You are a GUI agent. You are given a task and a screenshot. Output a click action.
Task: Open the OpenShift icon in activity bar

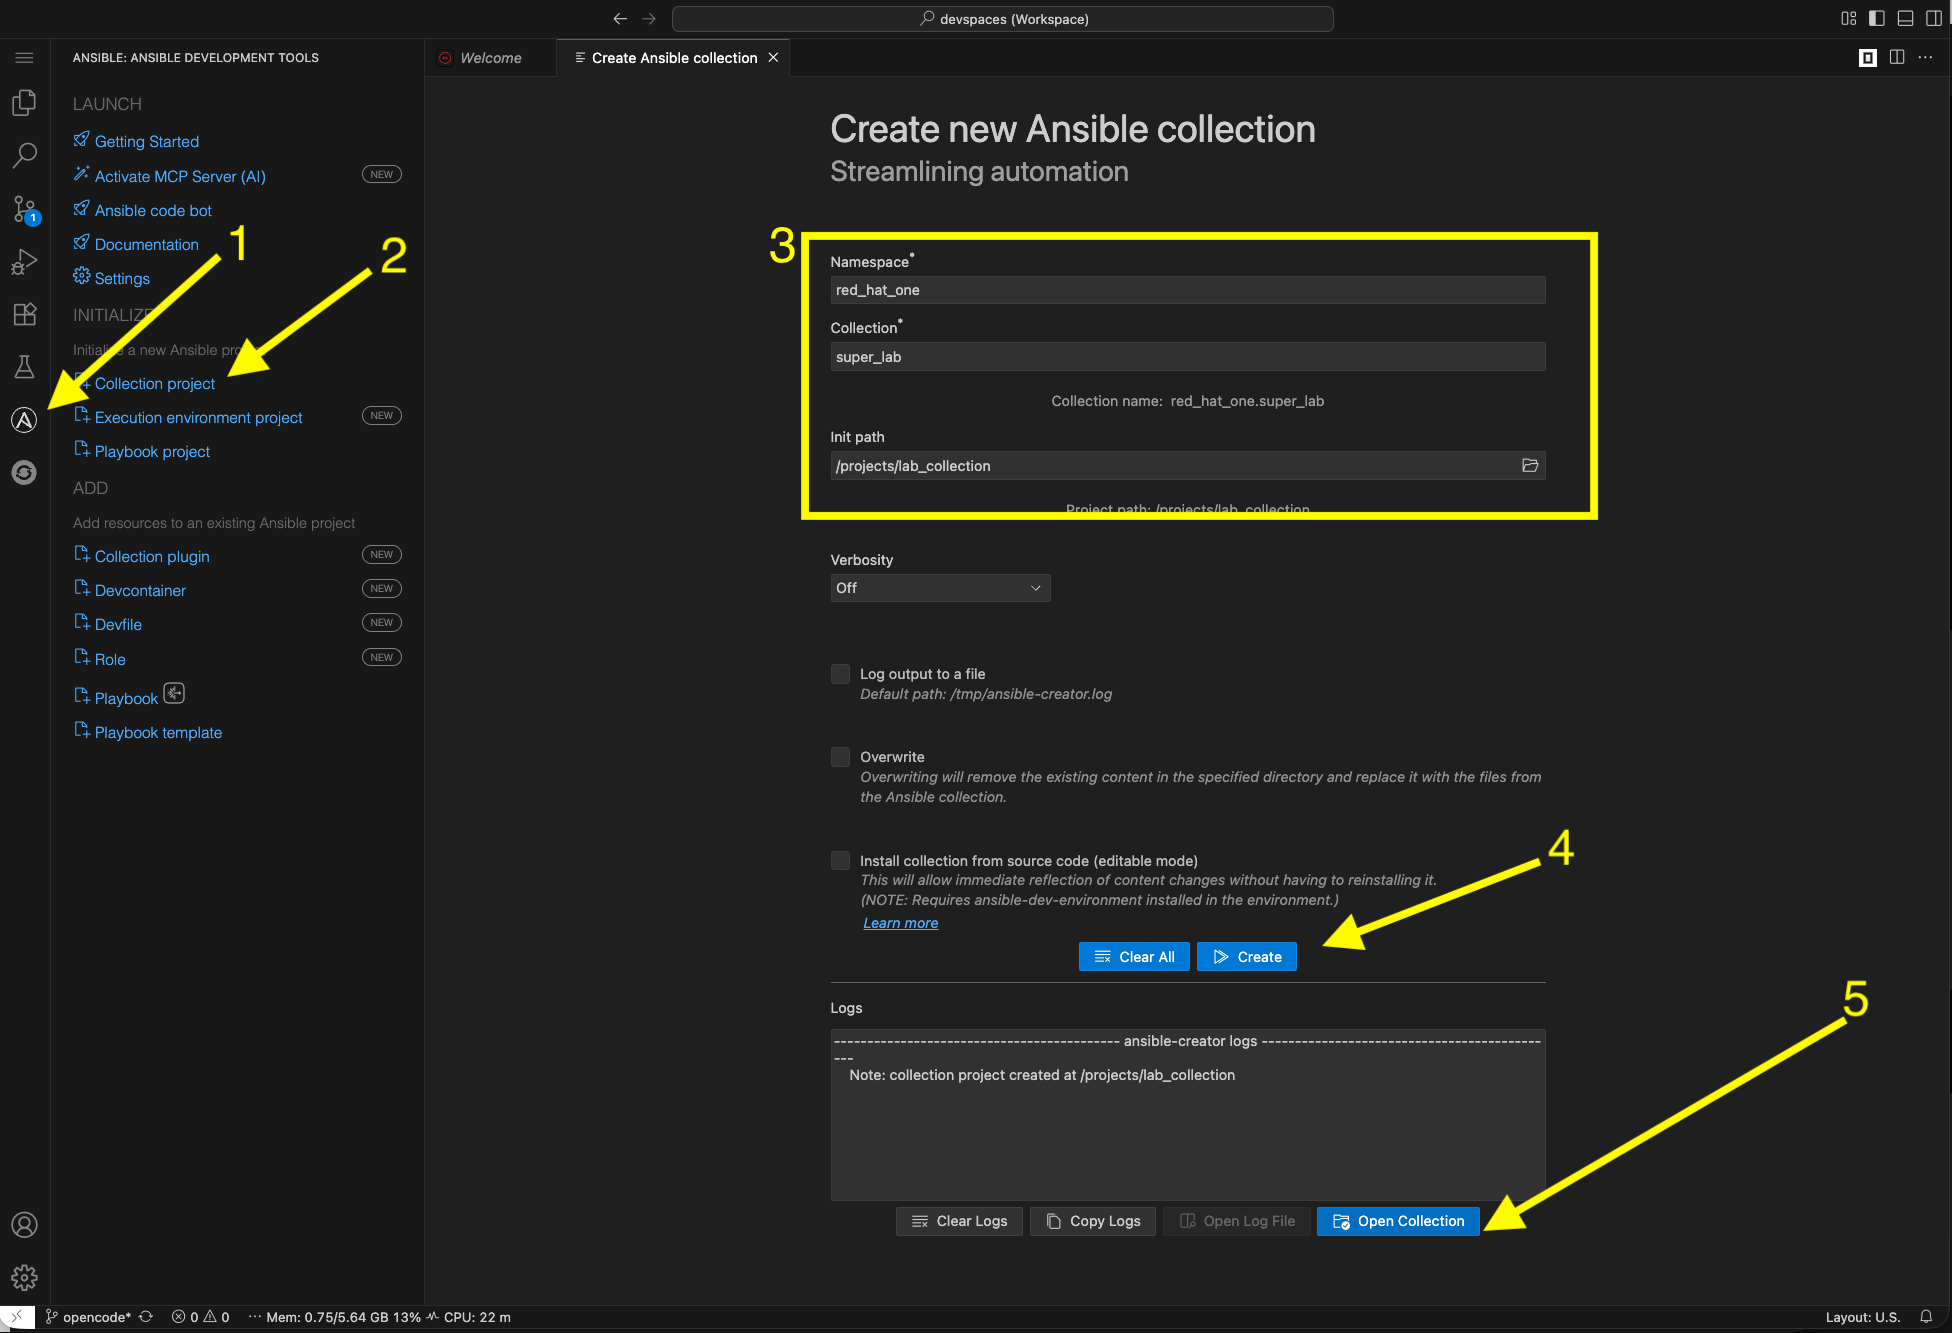click(x=24, y=472)
